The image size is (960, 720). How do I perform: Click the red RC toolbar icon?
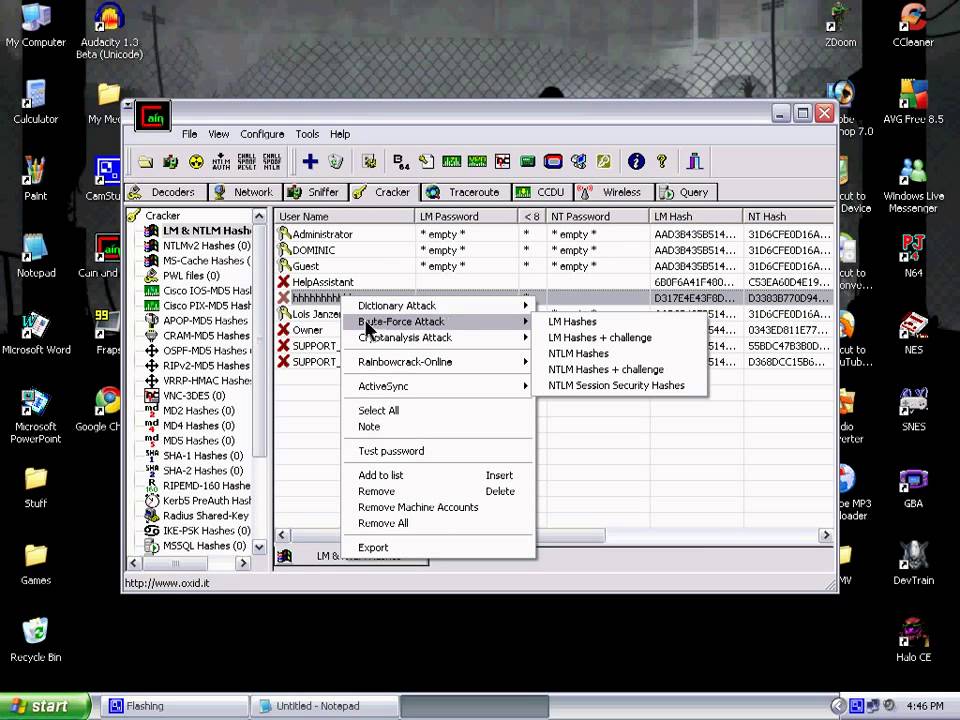503,162
